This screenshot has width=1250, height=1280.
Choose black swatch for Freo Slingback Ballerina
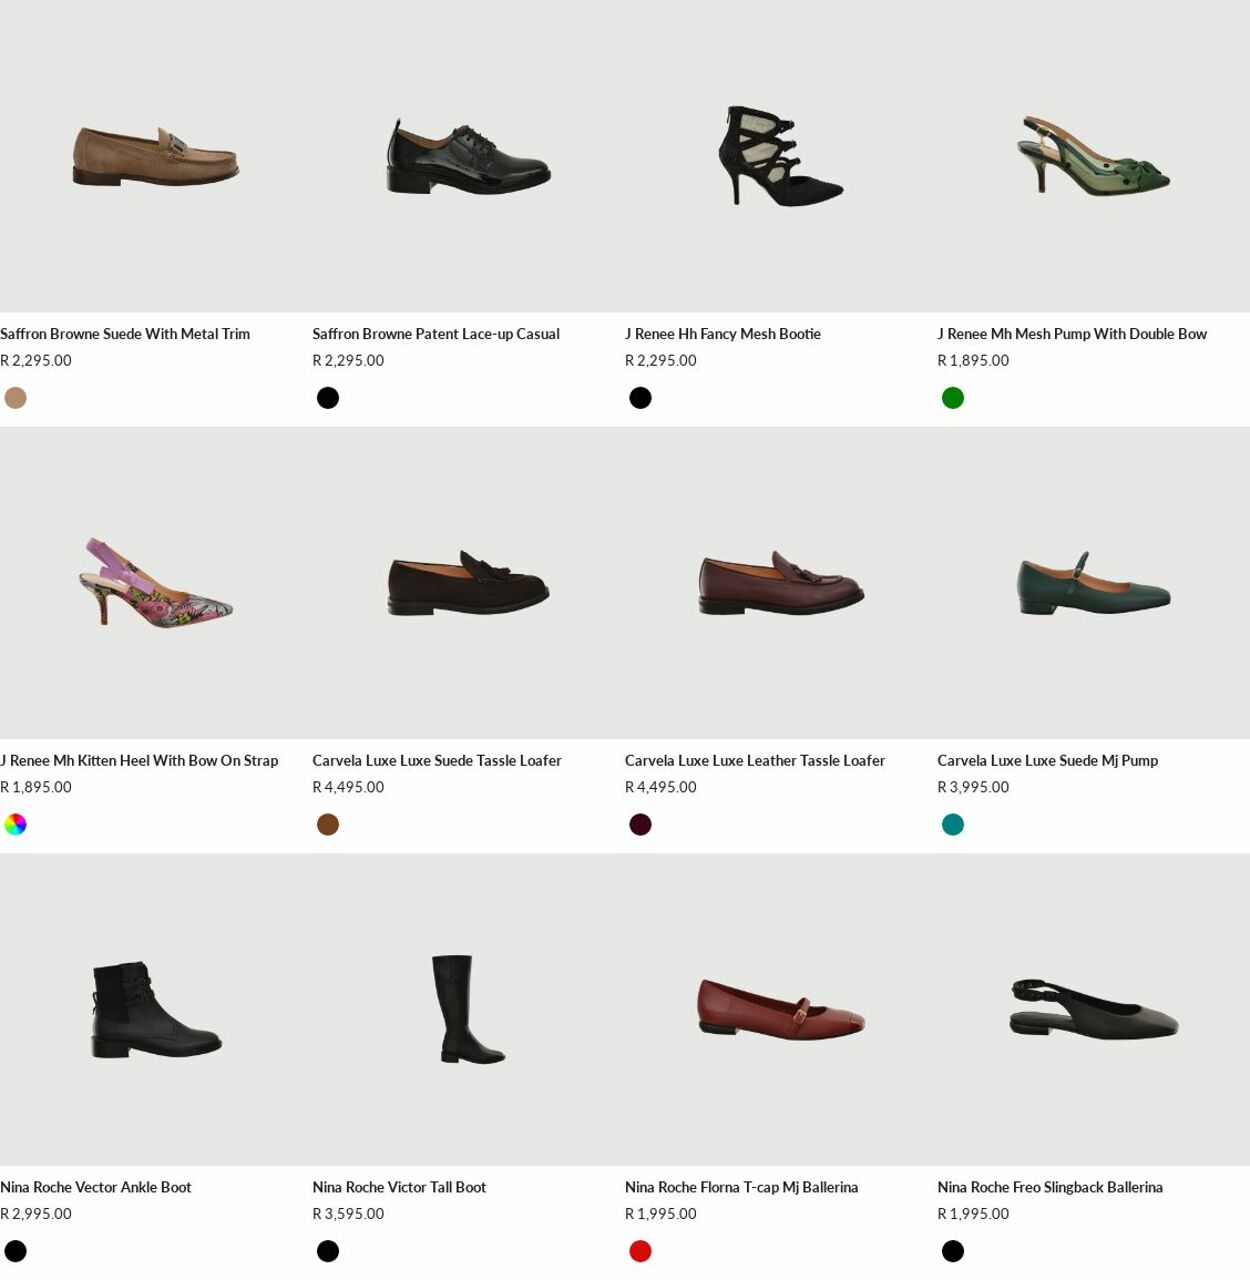coord(953,1251)
